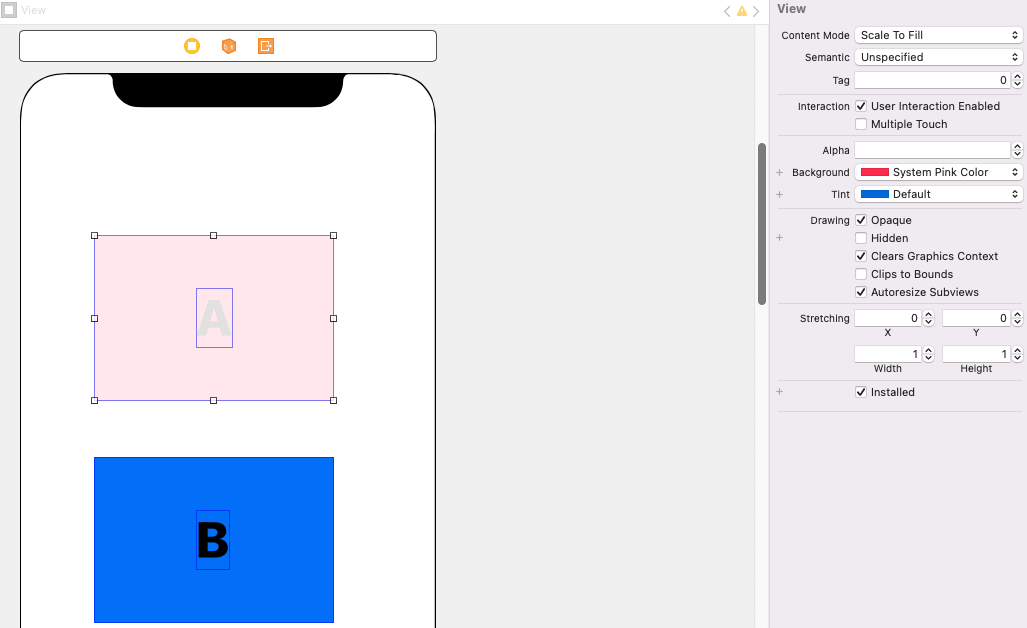Toggle the Installed checkbox
Screen dimensions: 1027x628
861,392
